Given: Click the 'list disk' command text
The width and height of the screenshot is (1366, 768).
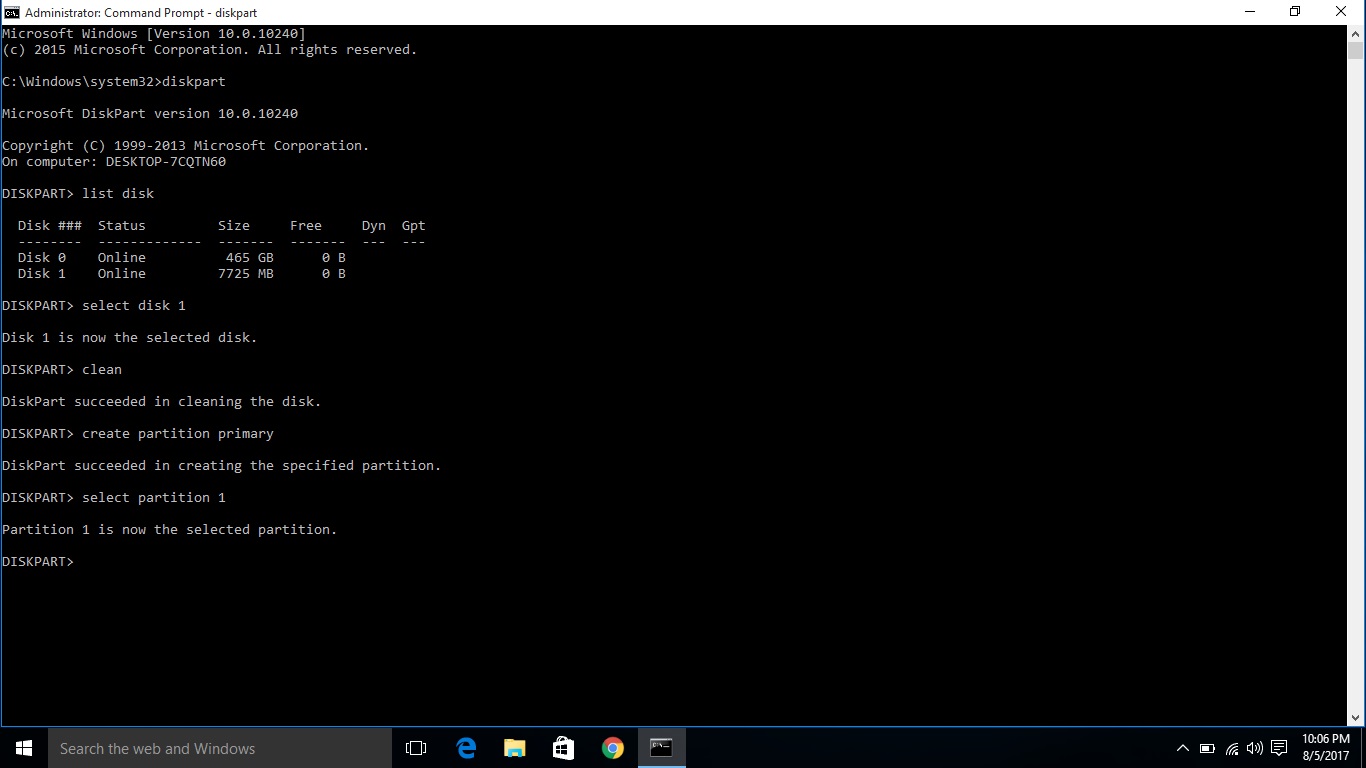Looking at the screenshot, I should 118,193.
